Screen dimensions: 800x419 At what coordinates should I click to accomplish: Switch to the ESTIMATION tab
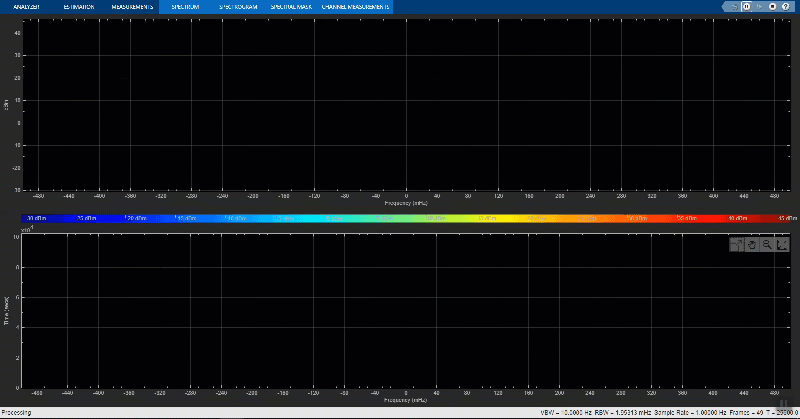(79, 7)
